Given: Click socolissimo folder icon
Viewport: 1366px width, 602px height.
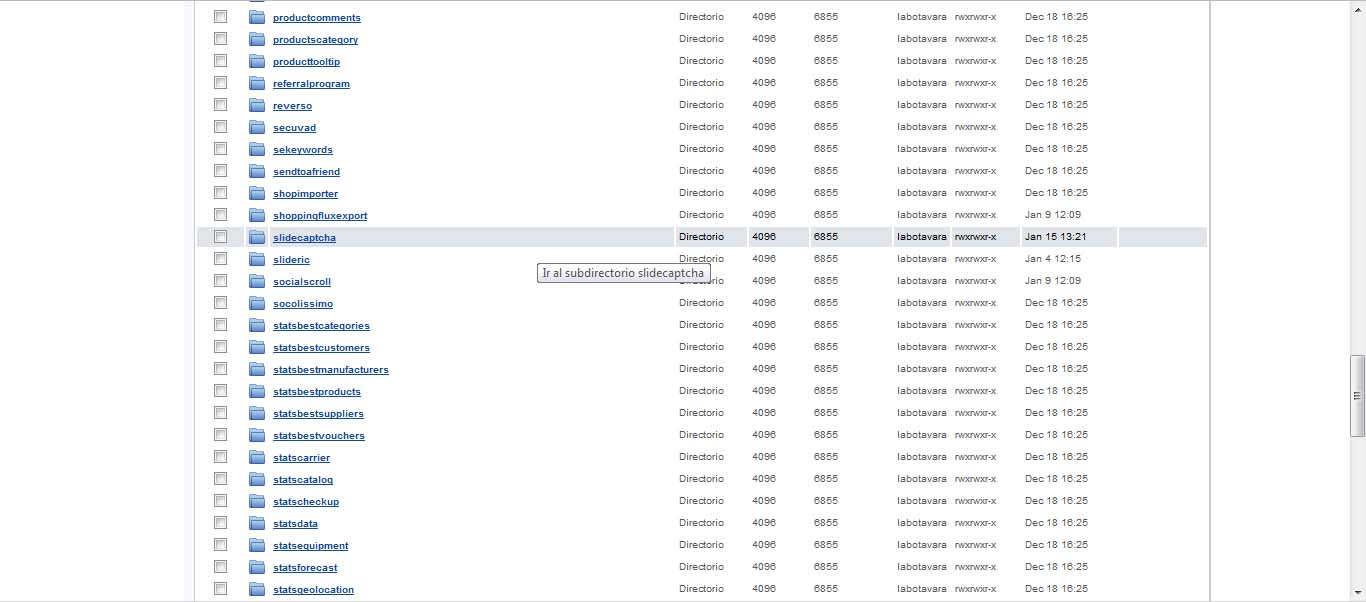Looking at the screenshot, I should click(x=257, y=303).
